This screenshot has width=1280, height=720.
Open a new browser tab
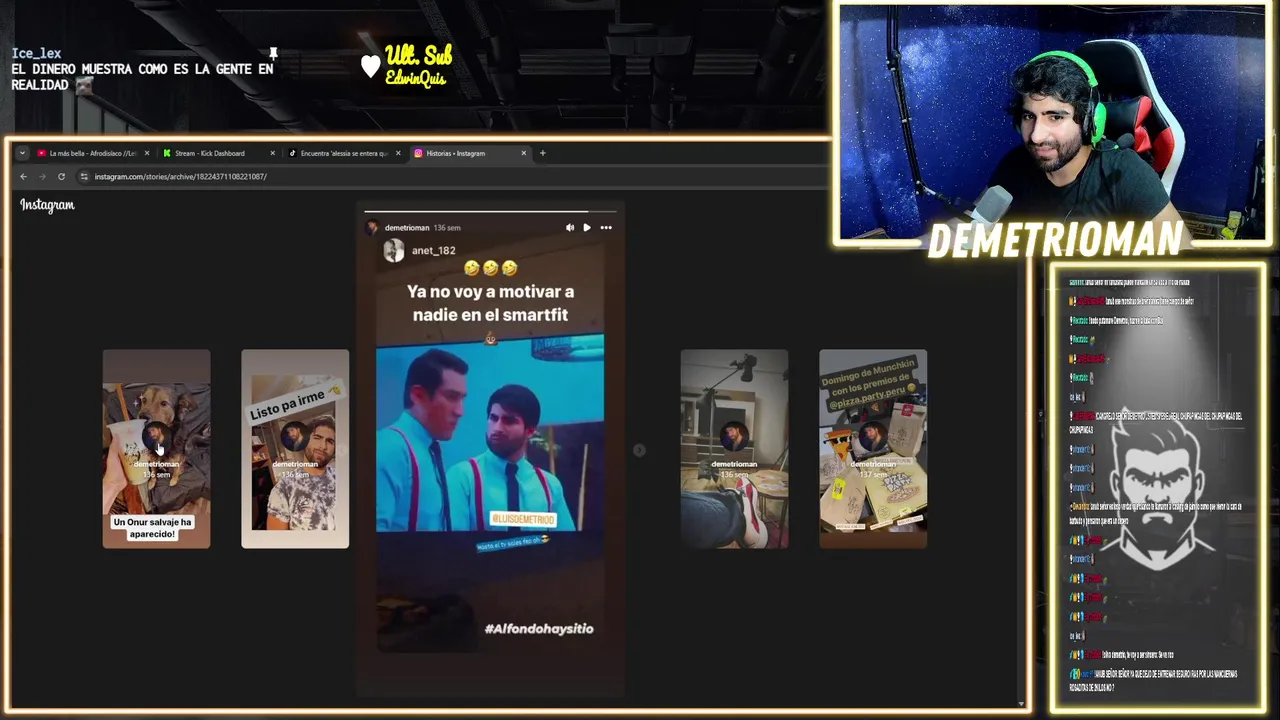(543, 153)
